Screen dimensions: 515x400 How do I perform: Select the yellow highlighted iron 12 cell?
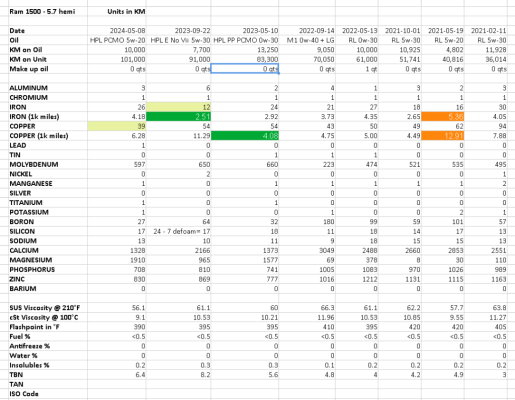(x=178, y=107)
